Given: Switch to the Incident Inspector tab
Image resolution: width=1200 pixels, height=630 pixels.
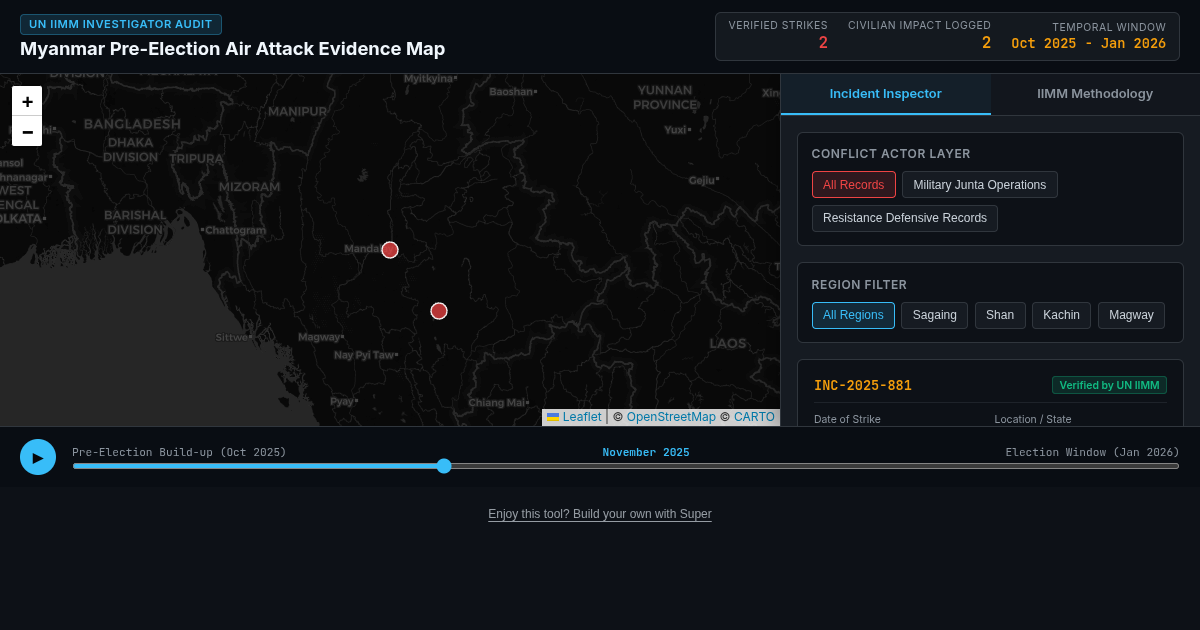Looking at the screenshot, I should pyautogui.click(x=886, y=94).
